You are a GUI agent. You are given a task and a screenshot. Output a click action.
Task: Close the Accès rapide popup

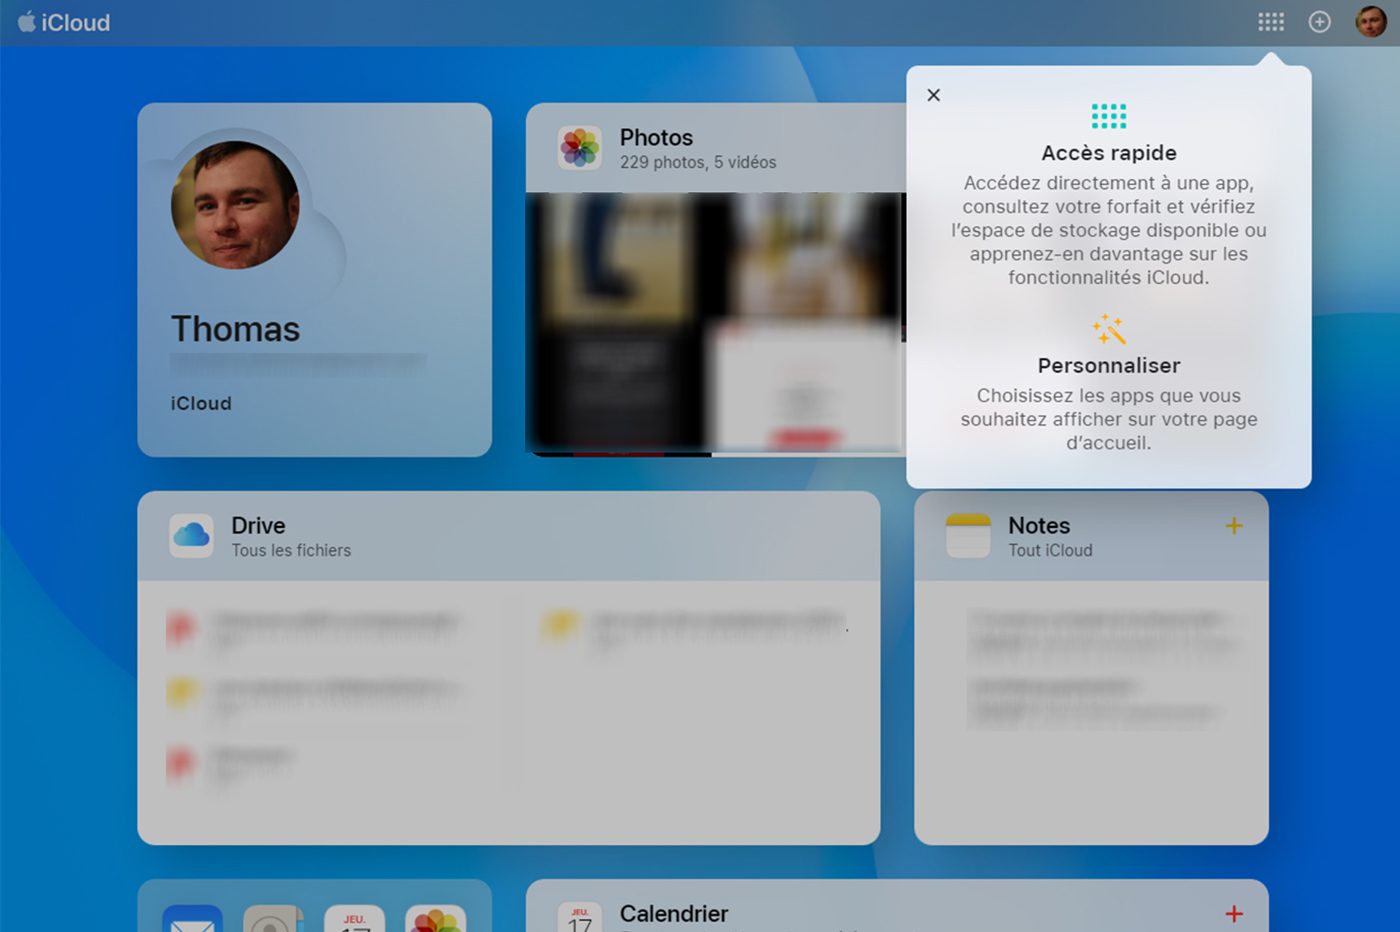(x=933, y=95)
